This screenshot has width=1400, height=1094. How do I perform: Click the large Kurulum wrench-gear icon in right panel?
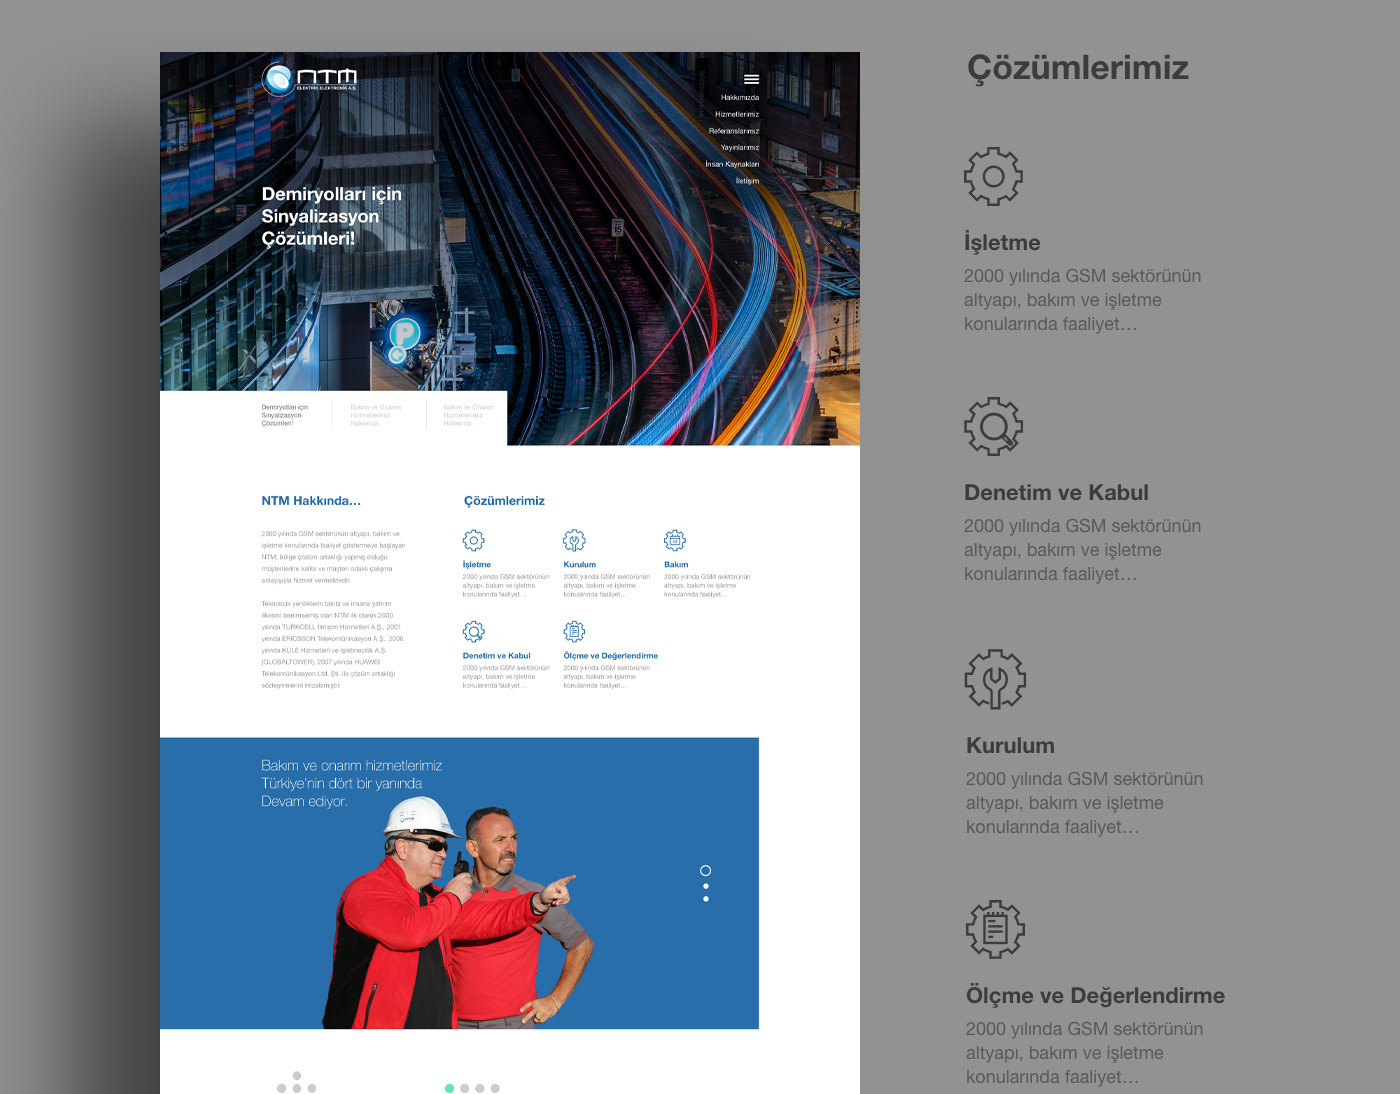(x=995, y=680)
